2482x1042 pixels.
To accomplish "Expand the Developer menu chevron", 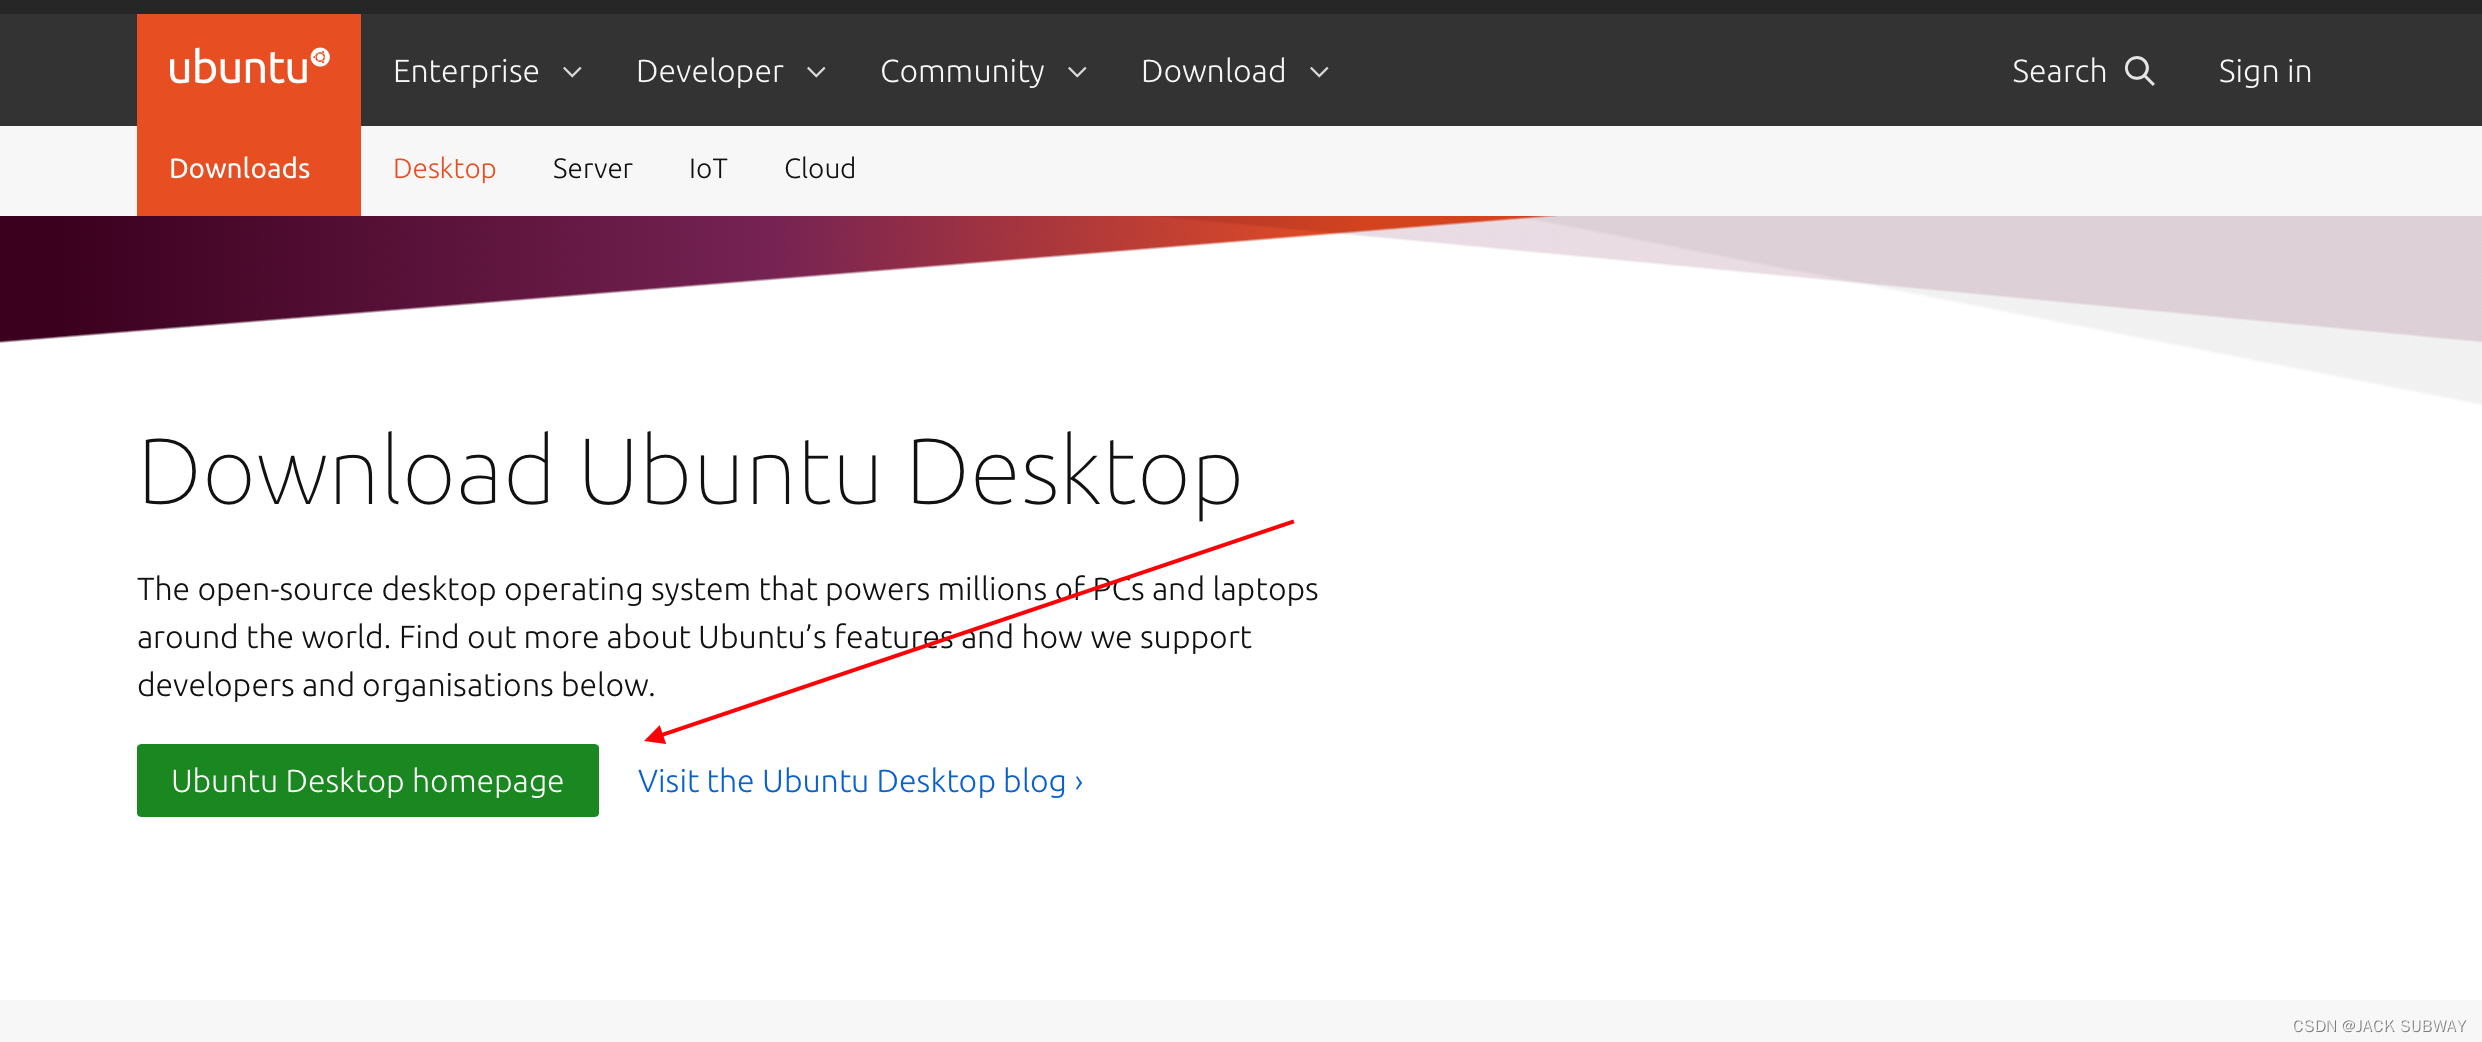I will 816,72.
